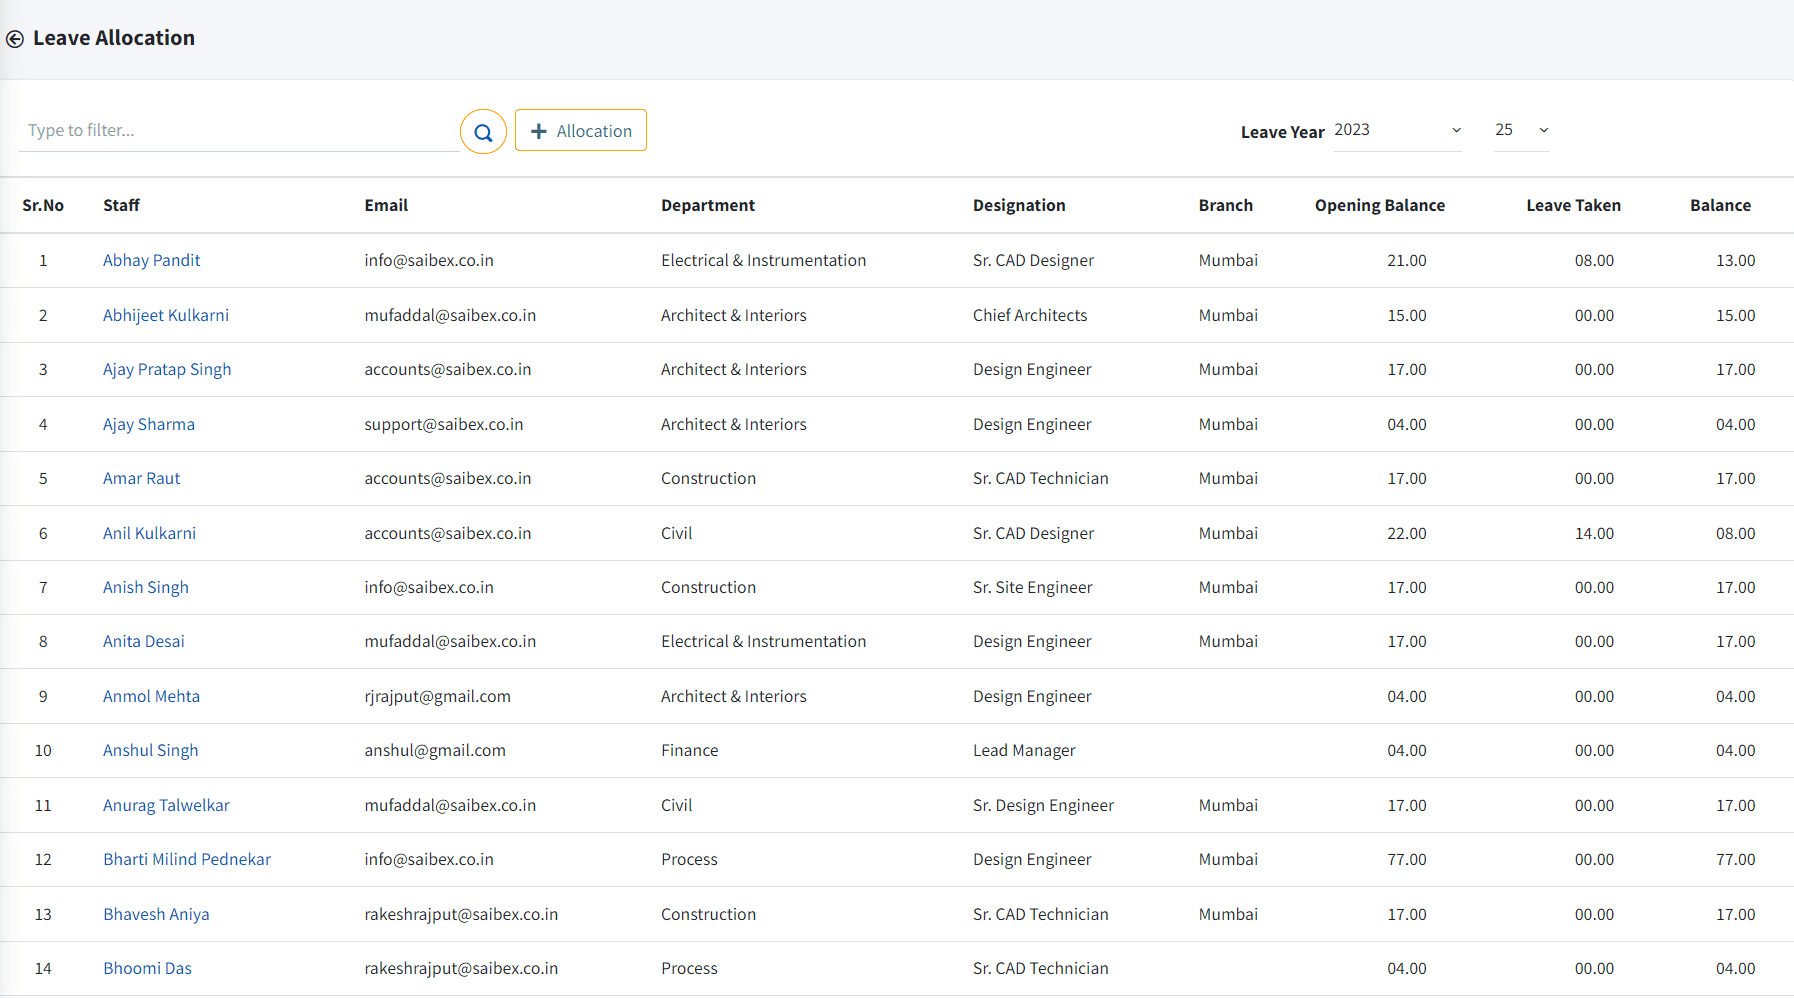The width and height of the screenshot is (1794, 998).
Task: Sort by the Designation column header
Action: tap(1019, 205)
